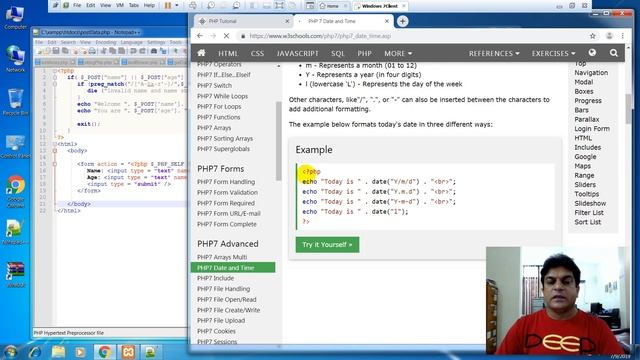The width and height of the screenshot is (640, 360).
Task: Open dropdown arrow beside VM pause button
Action: pyautogui.click(x=177, y=6)
